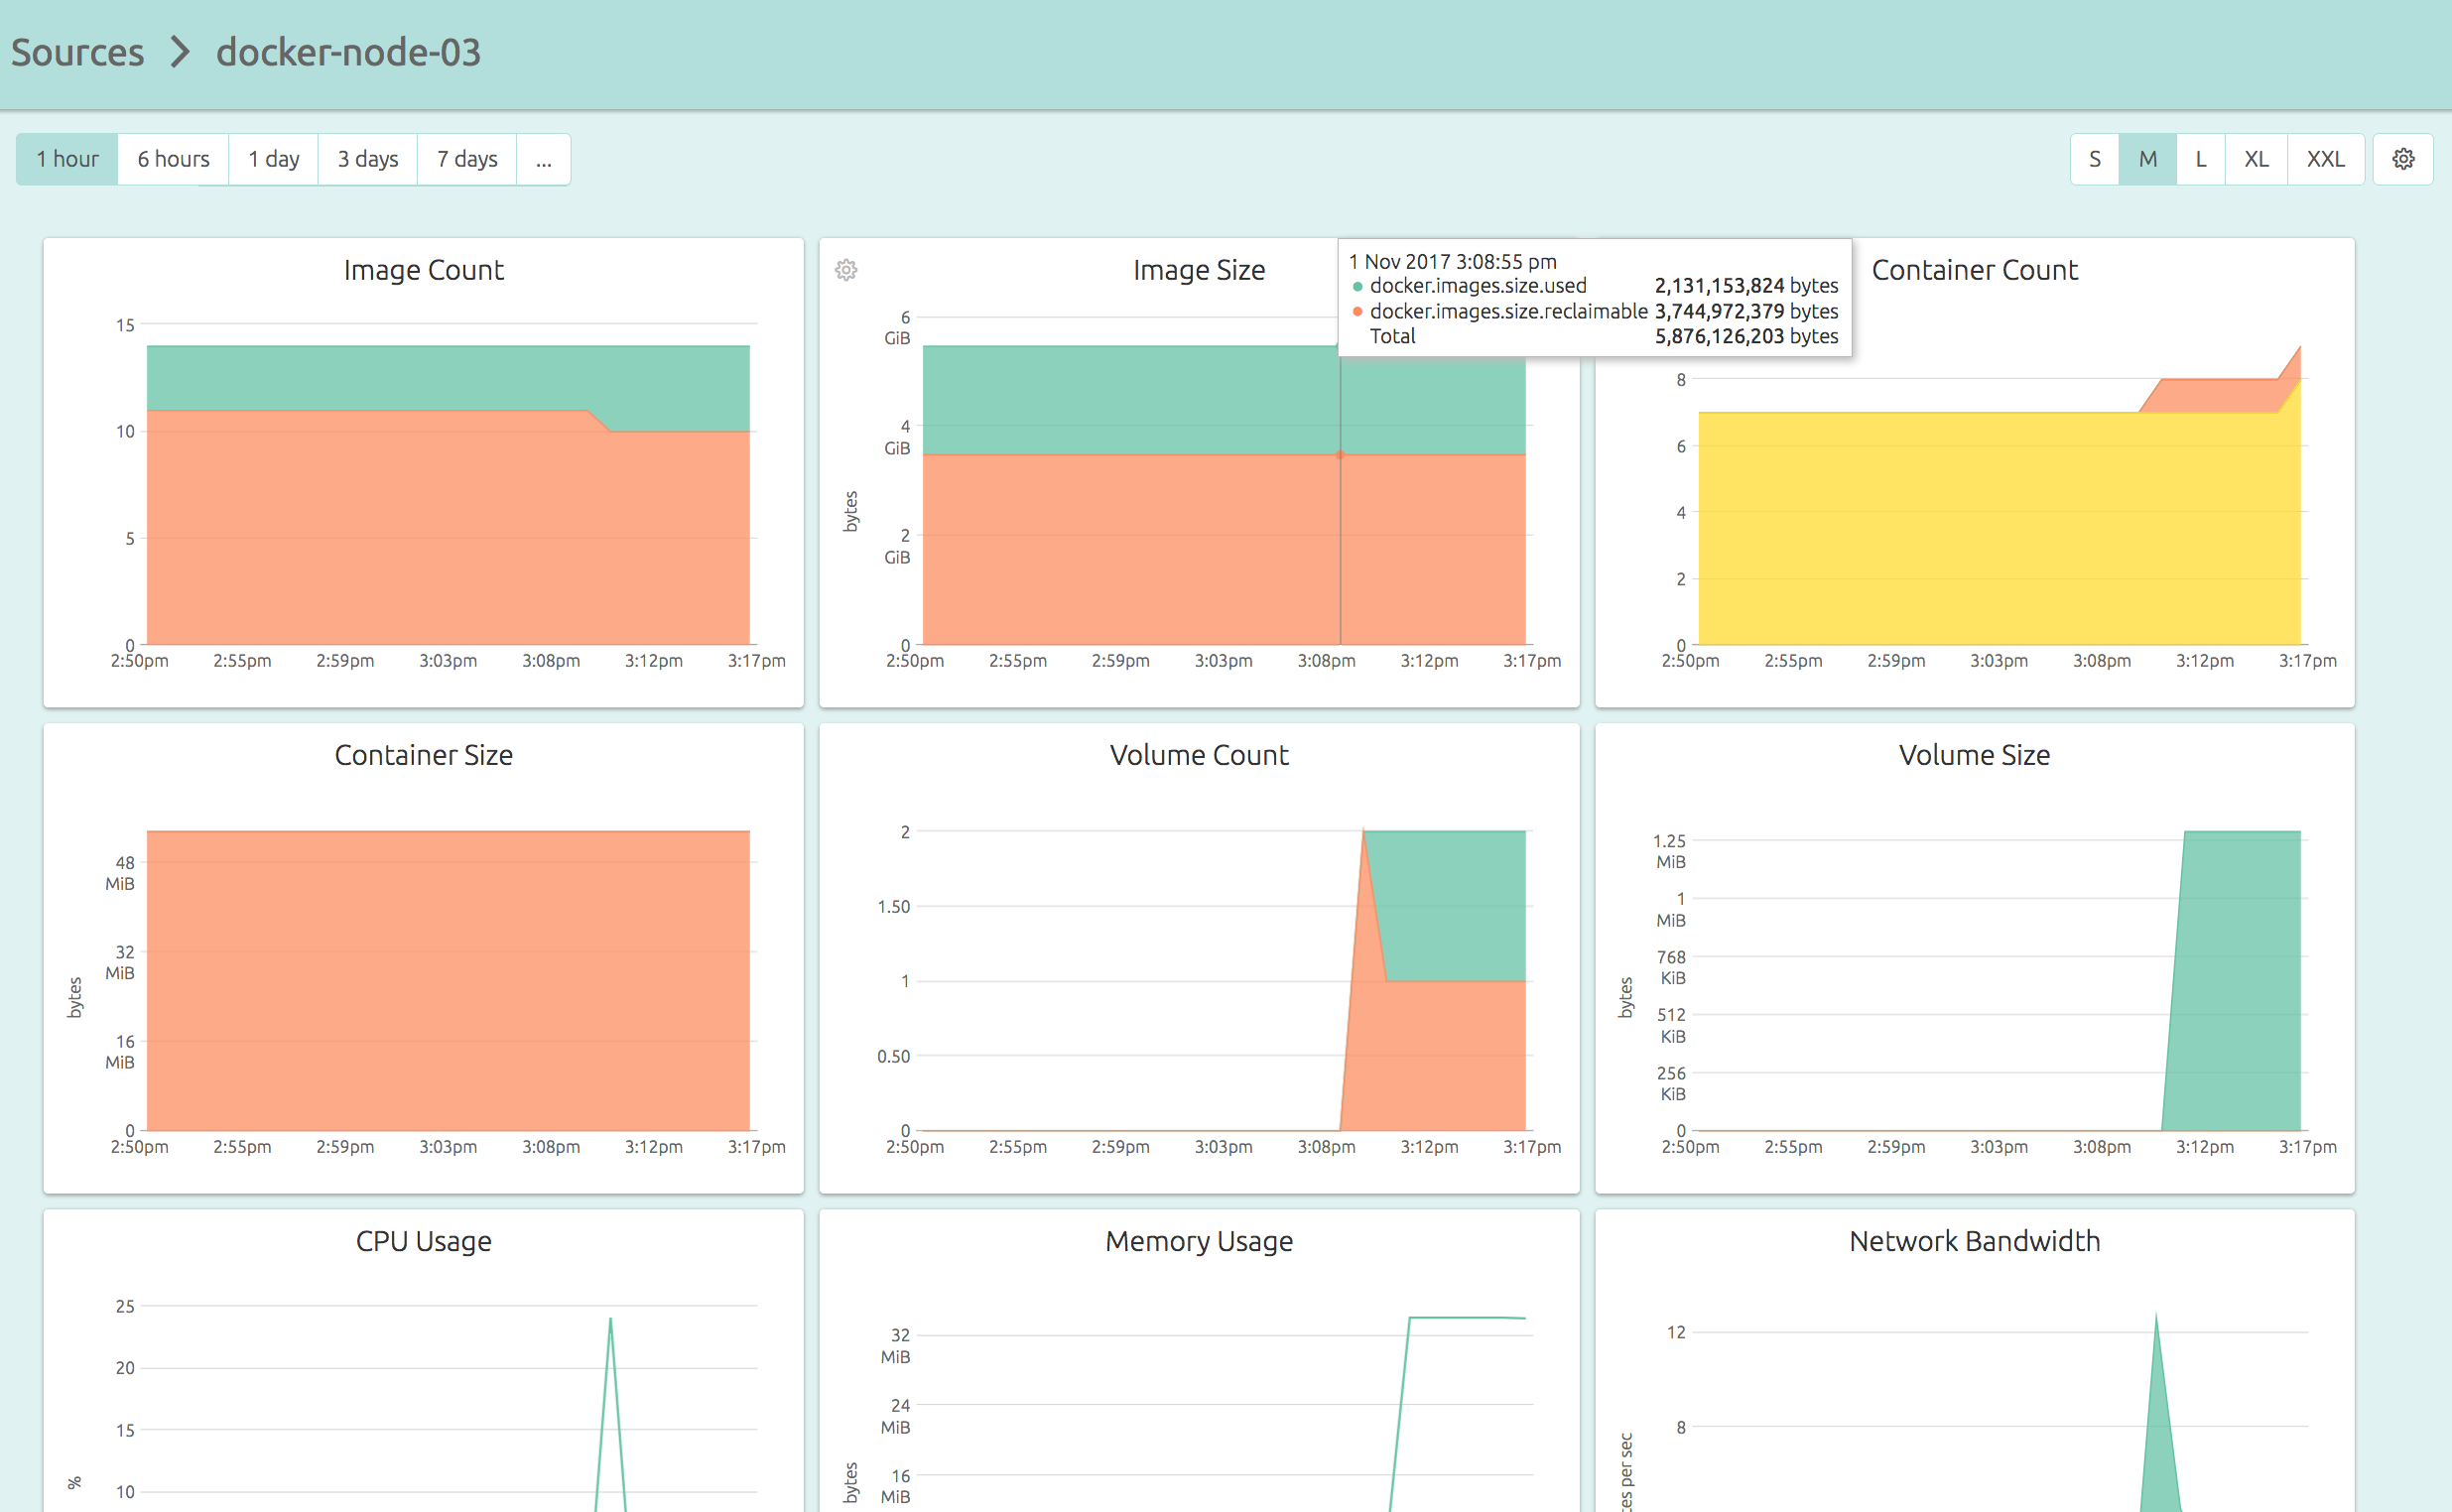The width and height of the screenshot is (2452, 1512).
Task: Click docker.images.size.reclaimable in the tooltip
Action: [1508, 311]
